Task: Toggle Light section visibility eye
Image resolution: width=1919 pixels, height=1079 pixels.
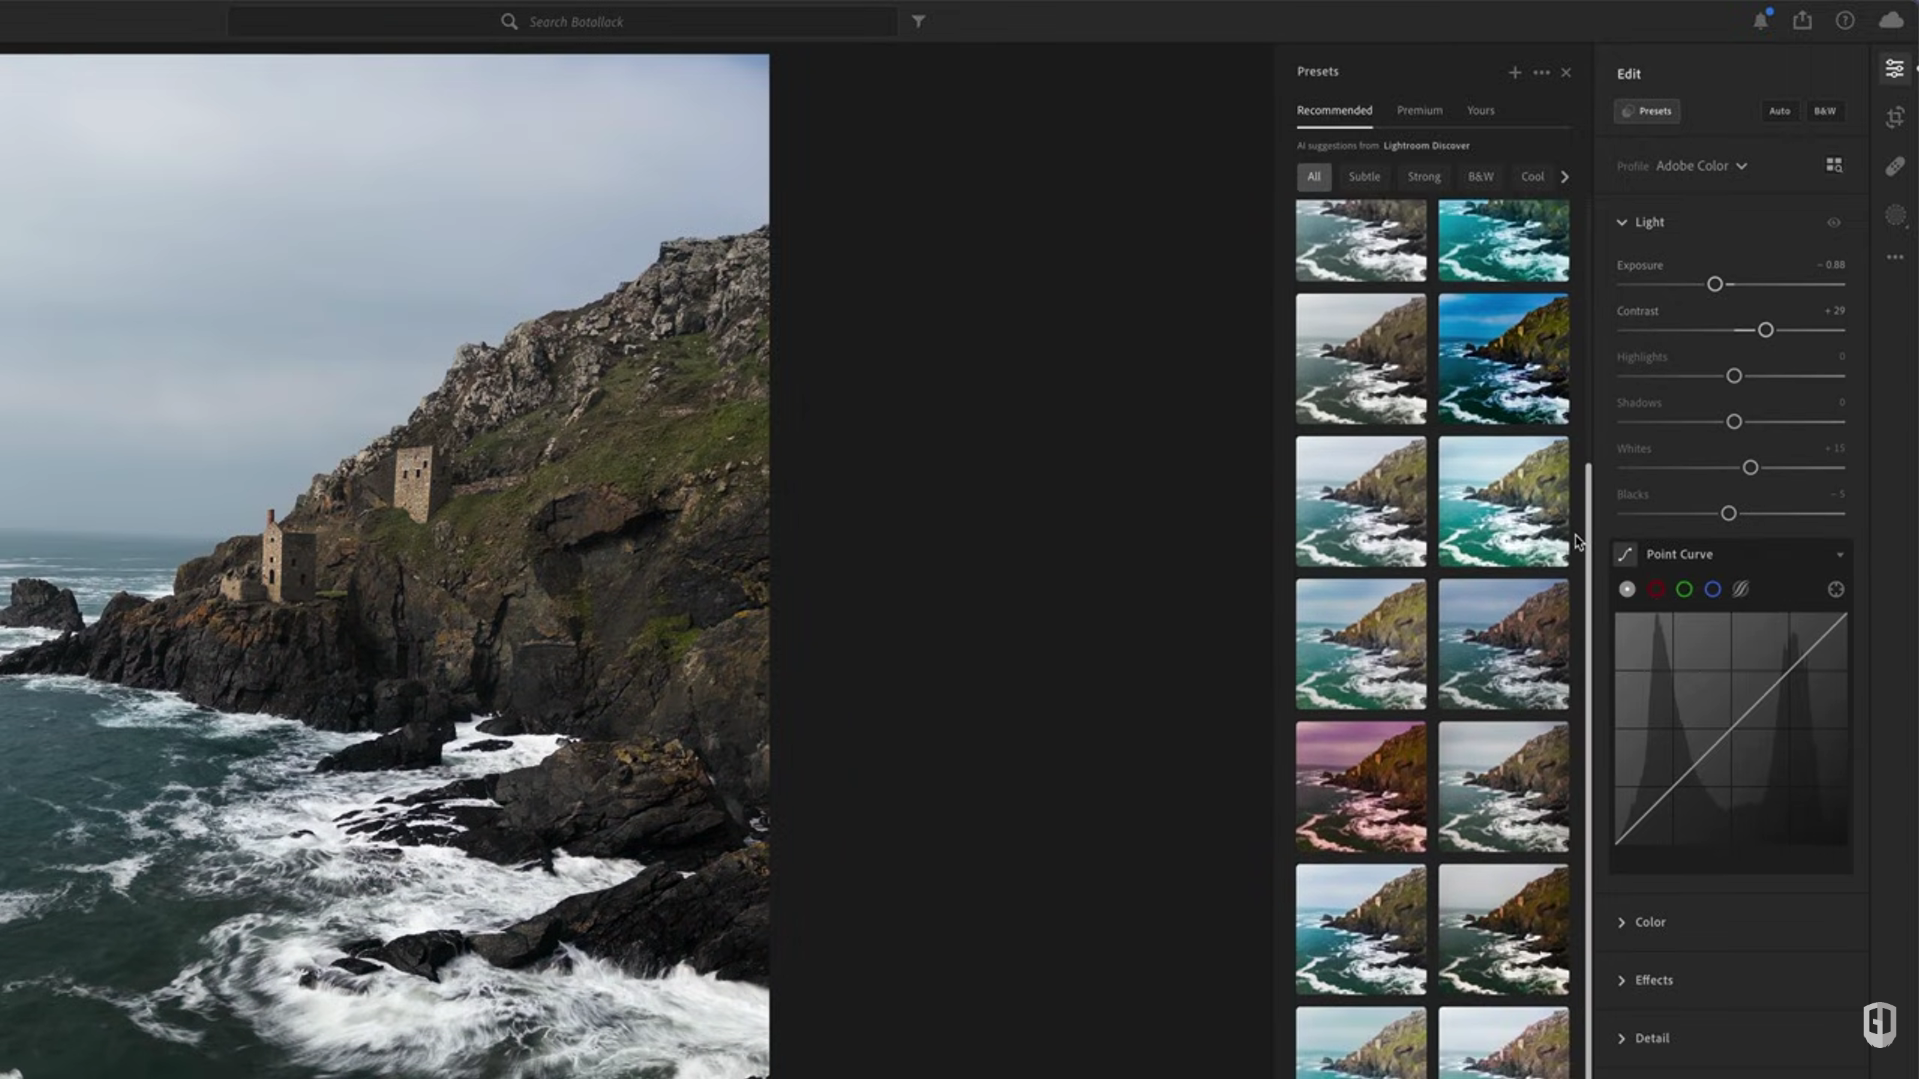Action: point(1833,222)
